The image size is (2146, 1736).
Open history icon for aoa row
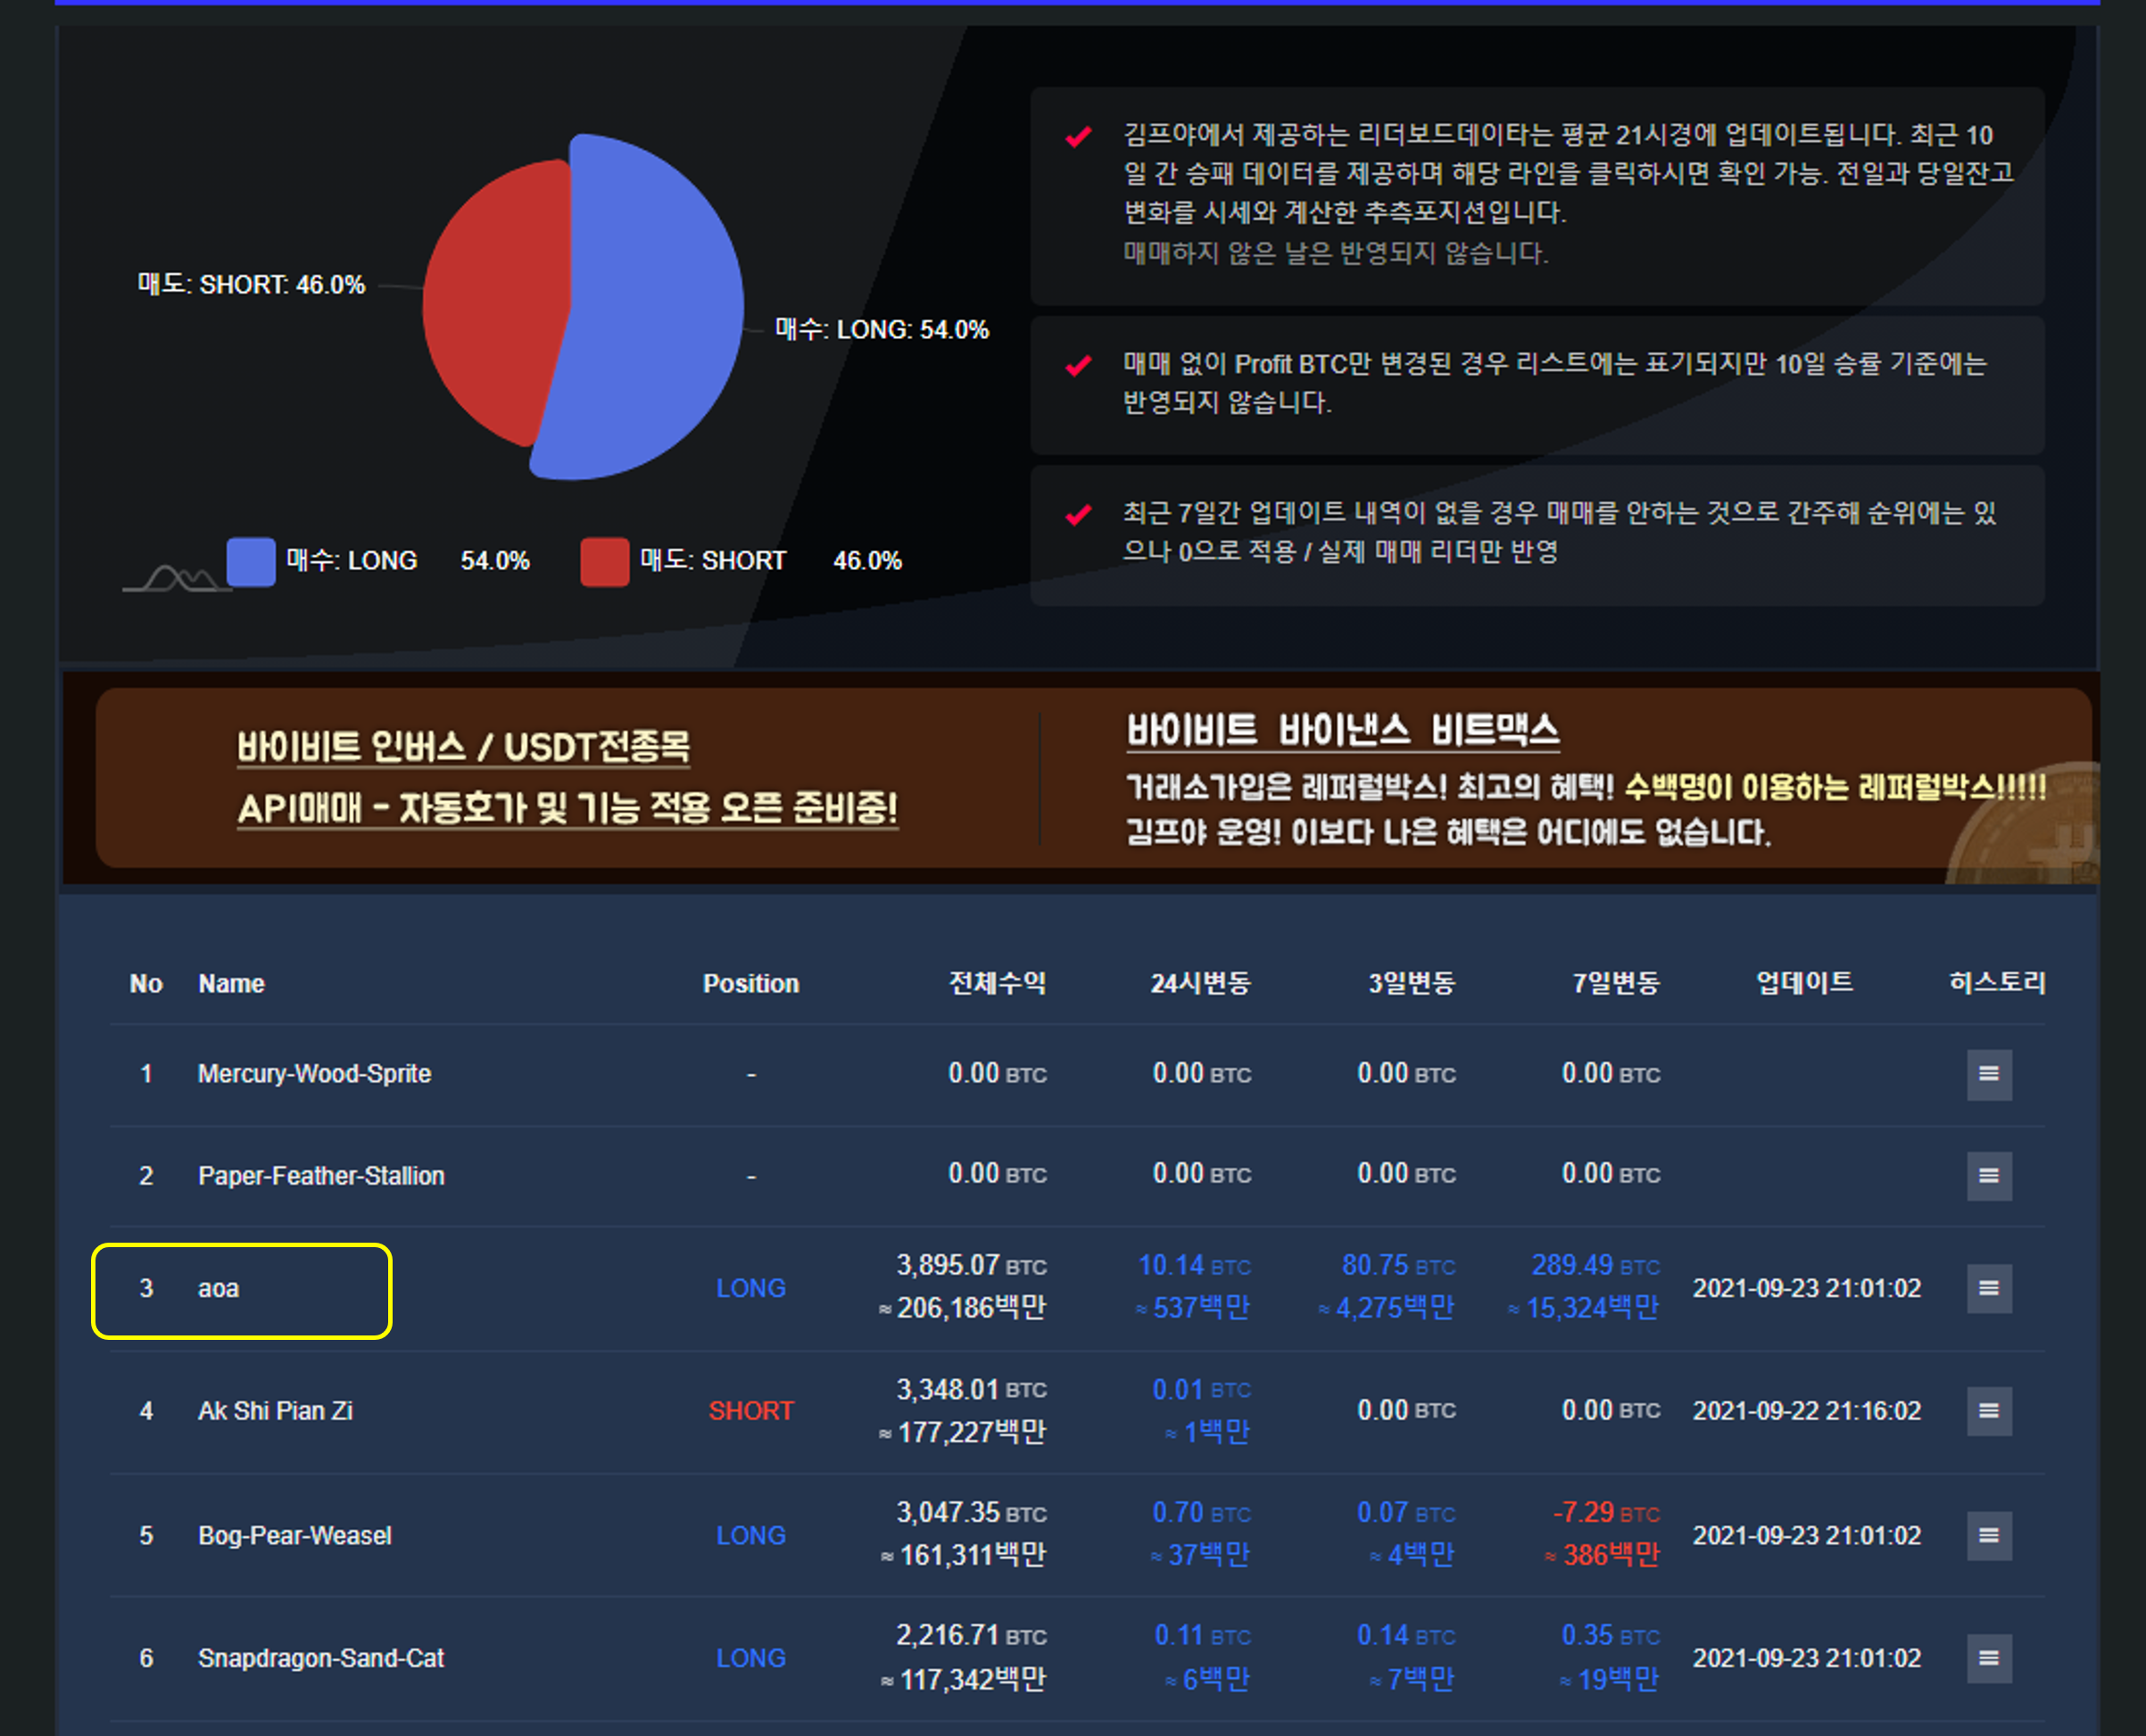pos(1988,1288)
